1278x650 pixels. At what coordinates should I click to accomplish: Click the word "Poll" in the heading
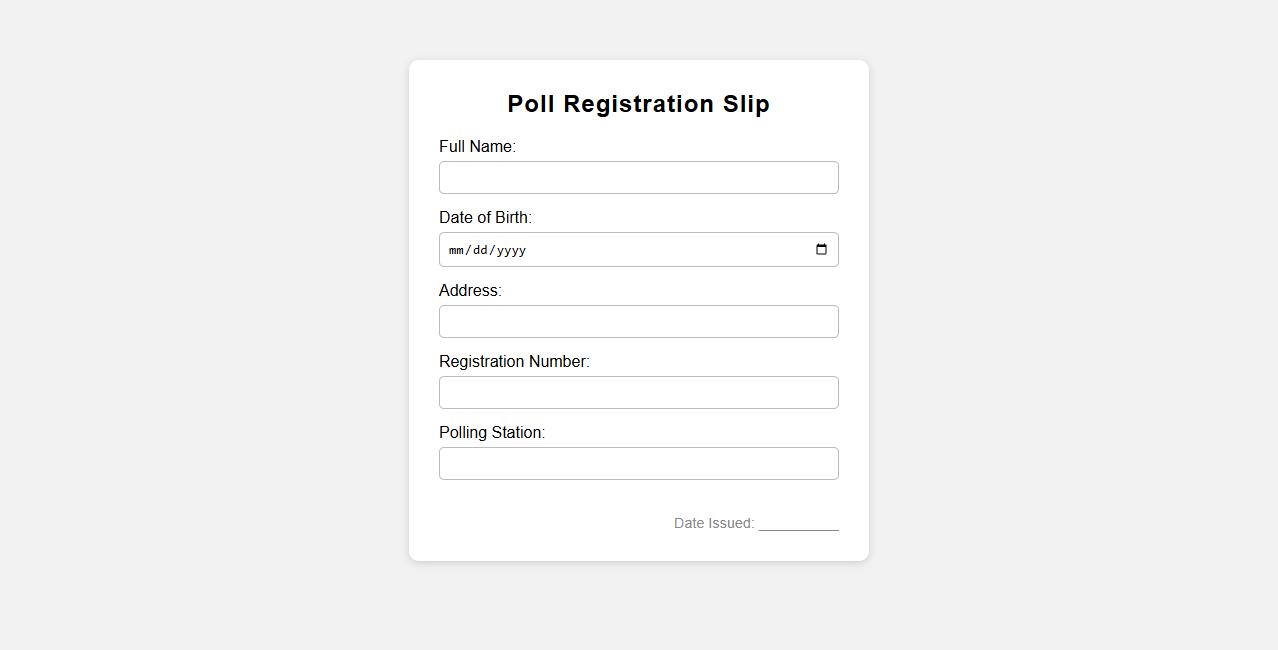click(531, 104)
